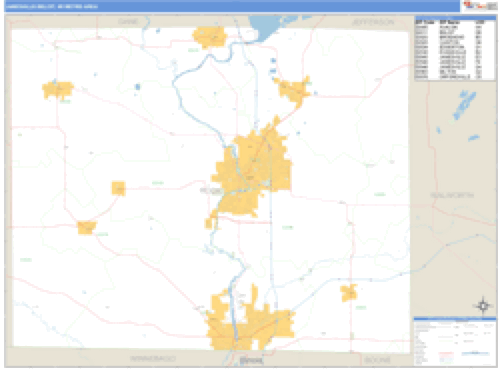Click the WINNEBAGO county label
Screen dimensions: 500x376
click(153, 359)
